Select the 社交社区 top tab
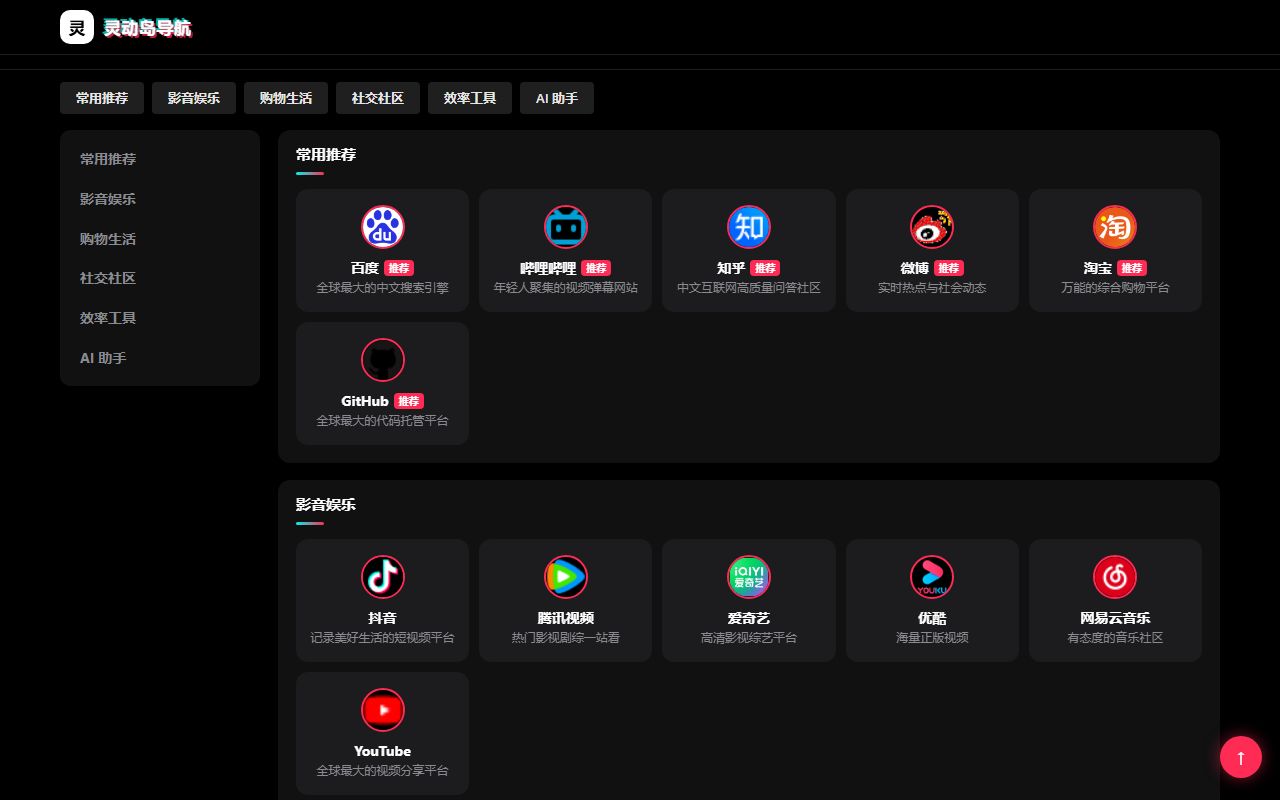1280x800 pixels. point(378,98)
